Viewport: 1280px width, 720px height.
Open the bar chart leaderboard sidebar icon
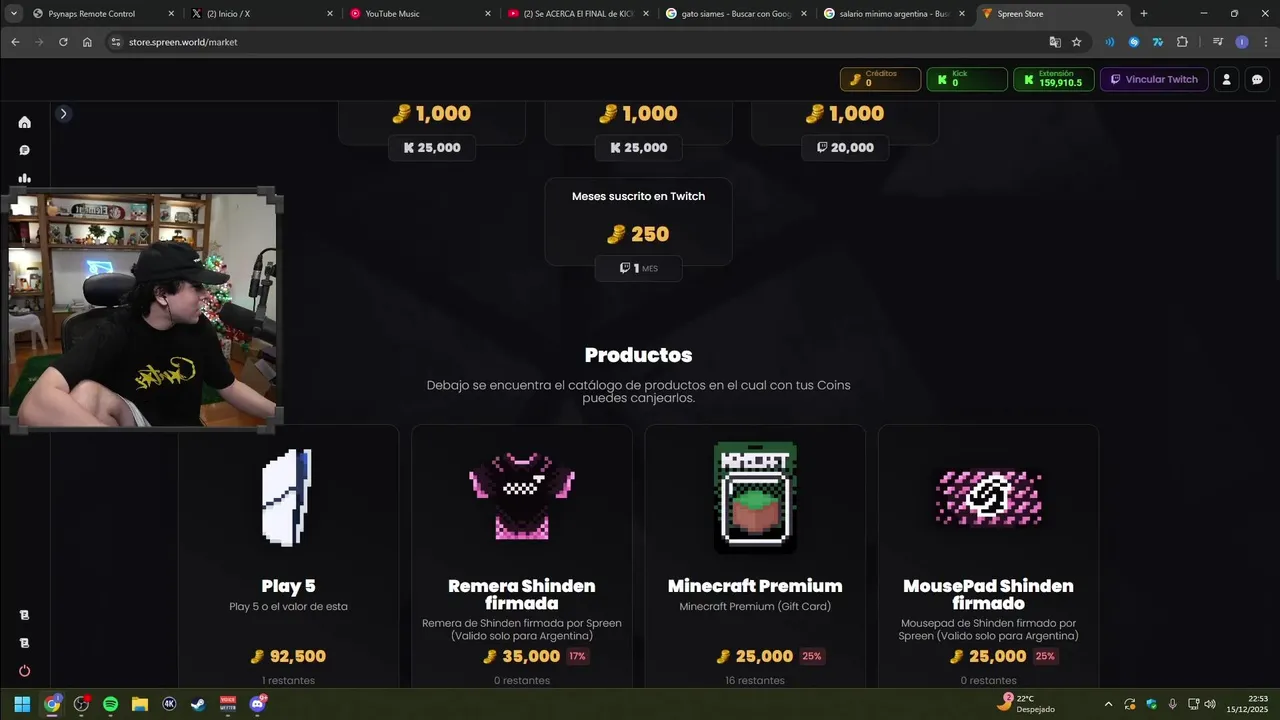(24, 178)
